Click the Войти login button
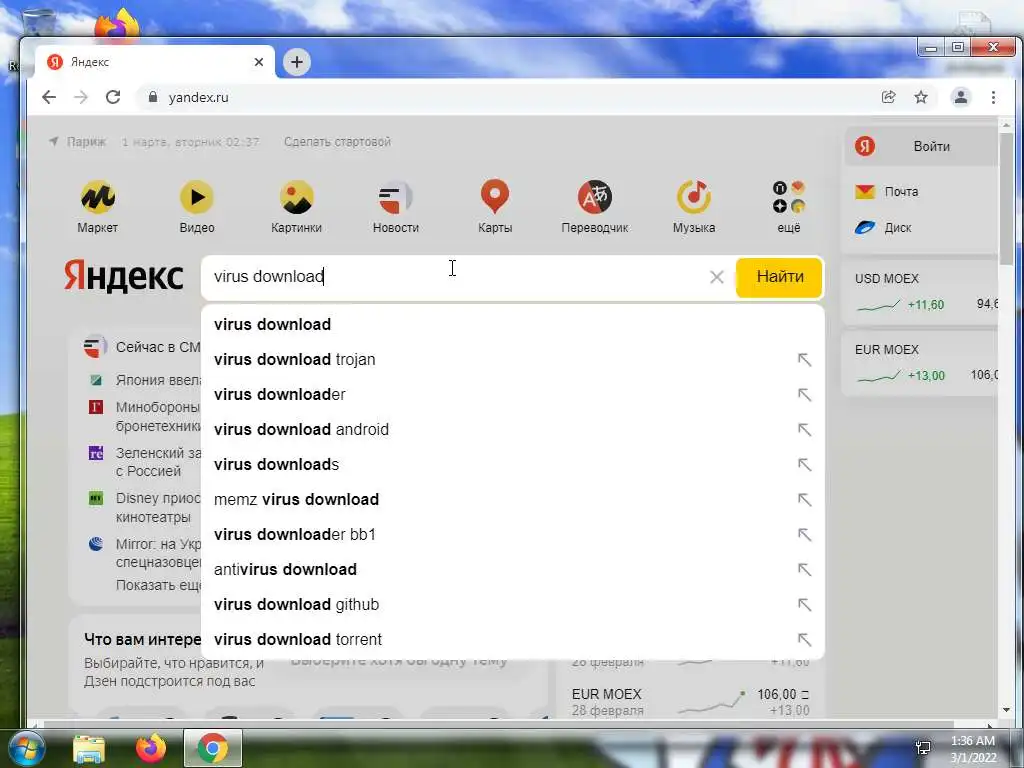This screenshot has width=1024, height=768. coord(922,146)
